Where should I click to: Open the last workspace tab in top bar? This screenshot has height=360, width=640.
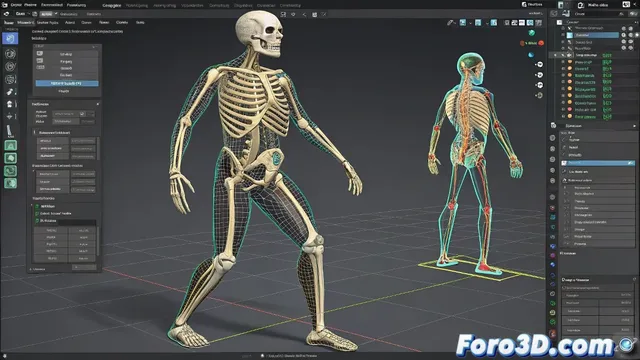click(x=291, y=5)
